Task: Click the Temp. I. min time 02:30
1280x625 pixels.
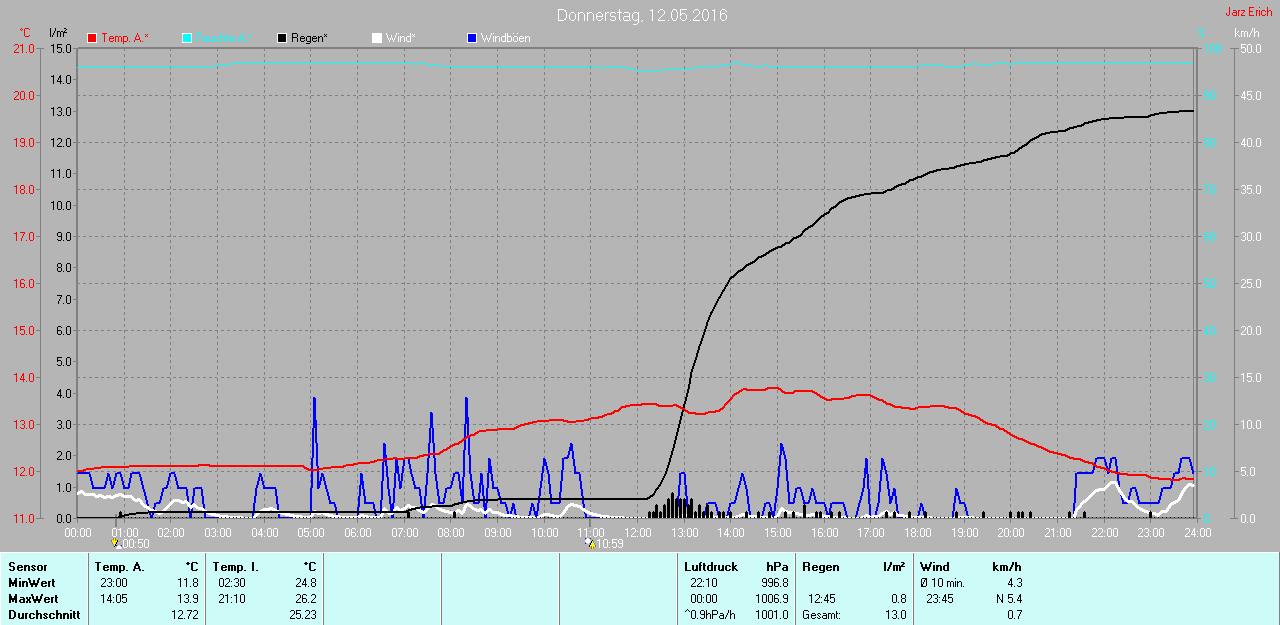Action: (x=232, y=583)
